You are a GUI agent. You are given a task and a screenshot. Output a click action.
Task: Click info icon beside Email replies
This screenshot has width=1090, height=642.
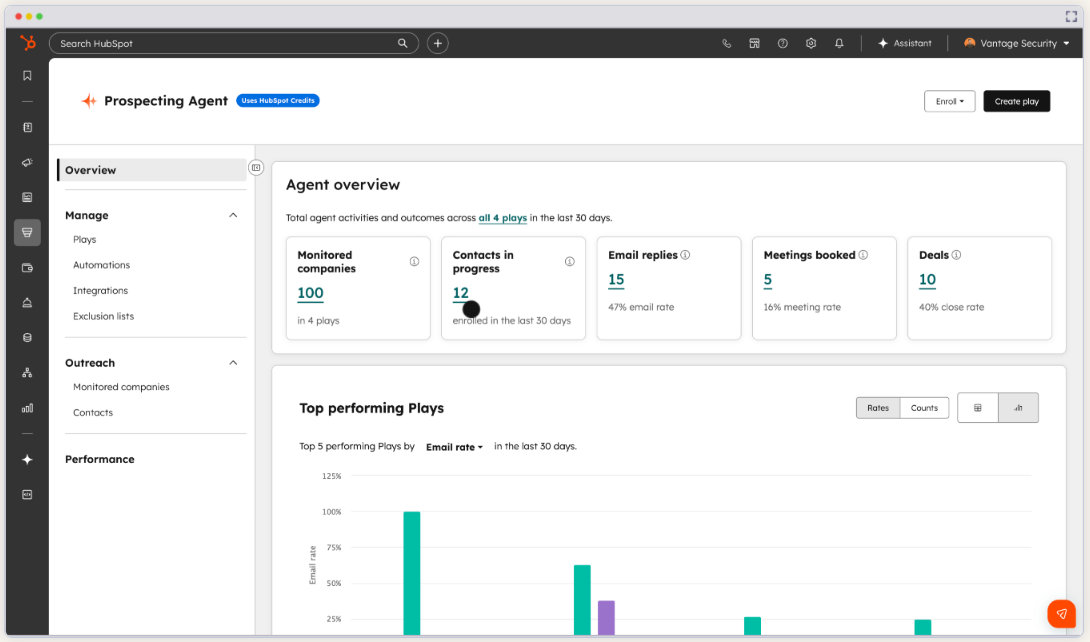pyautogui.click(x=685, y=255)
